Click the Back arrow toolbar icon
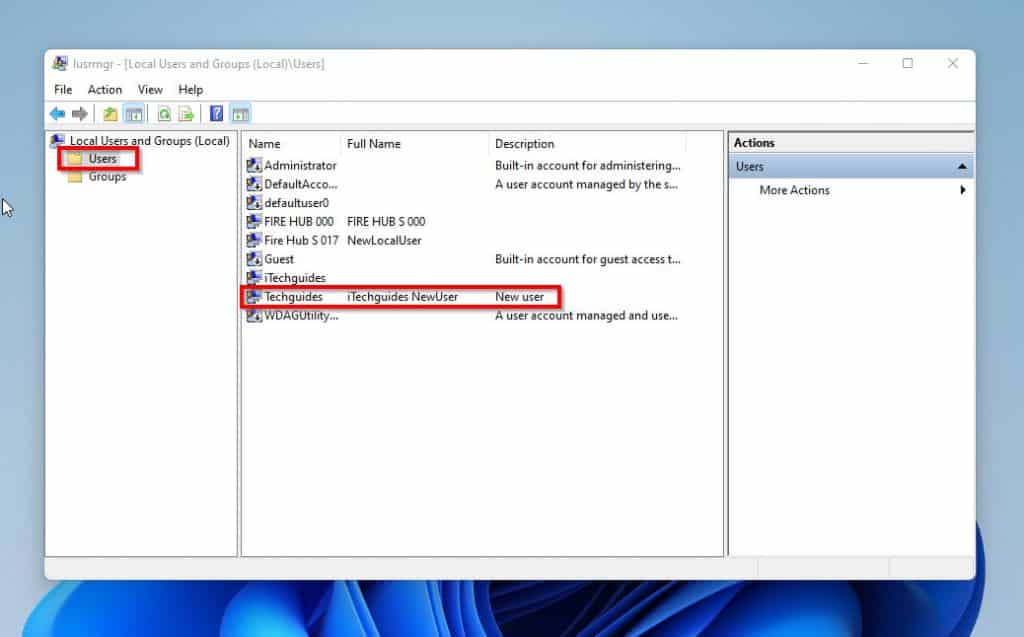The height and width of the screenshot is (637, 1024). [57, 114]
